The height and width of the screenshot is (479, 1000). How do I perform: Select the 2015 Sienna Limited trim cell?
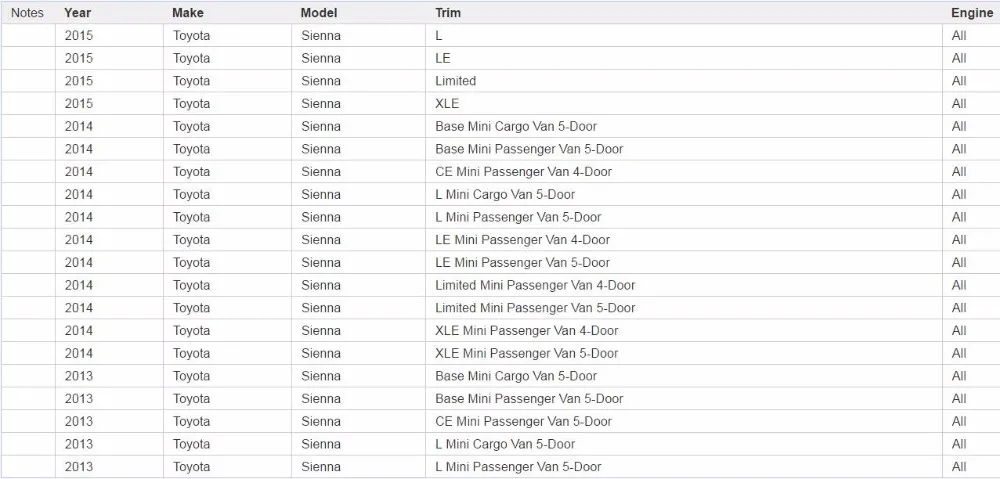(x=684, y=81)
